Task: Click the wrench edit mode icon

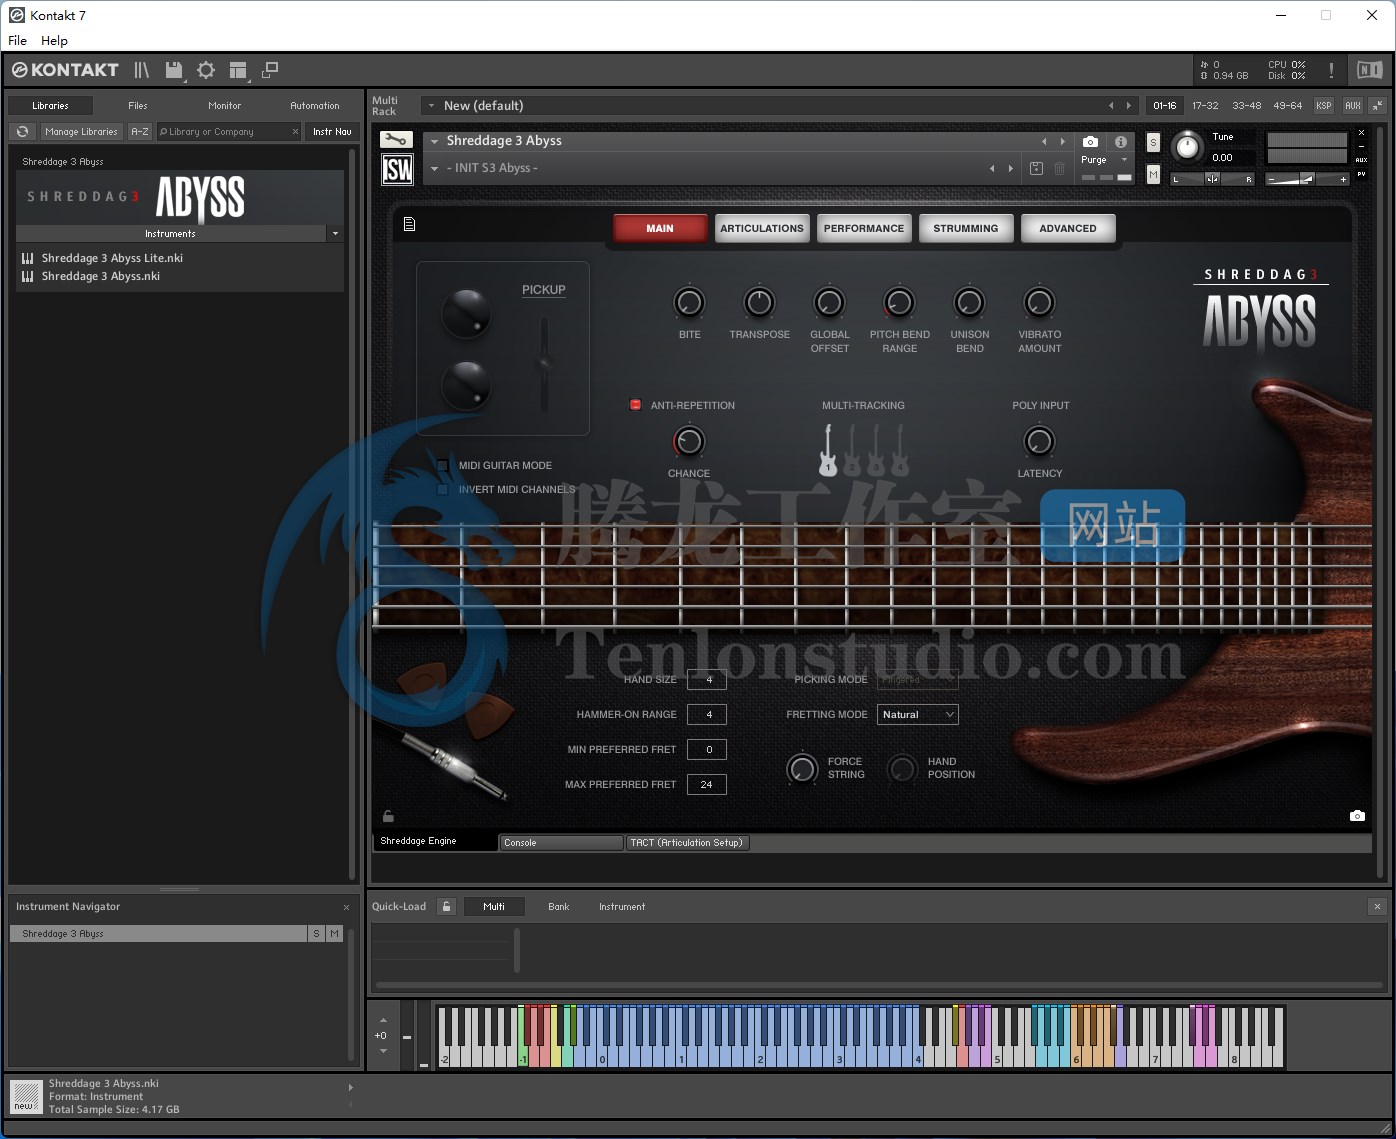Action: click(x=397, y=140)
